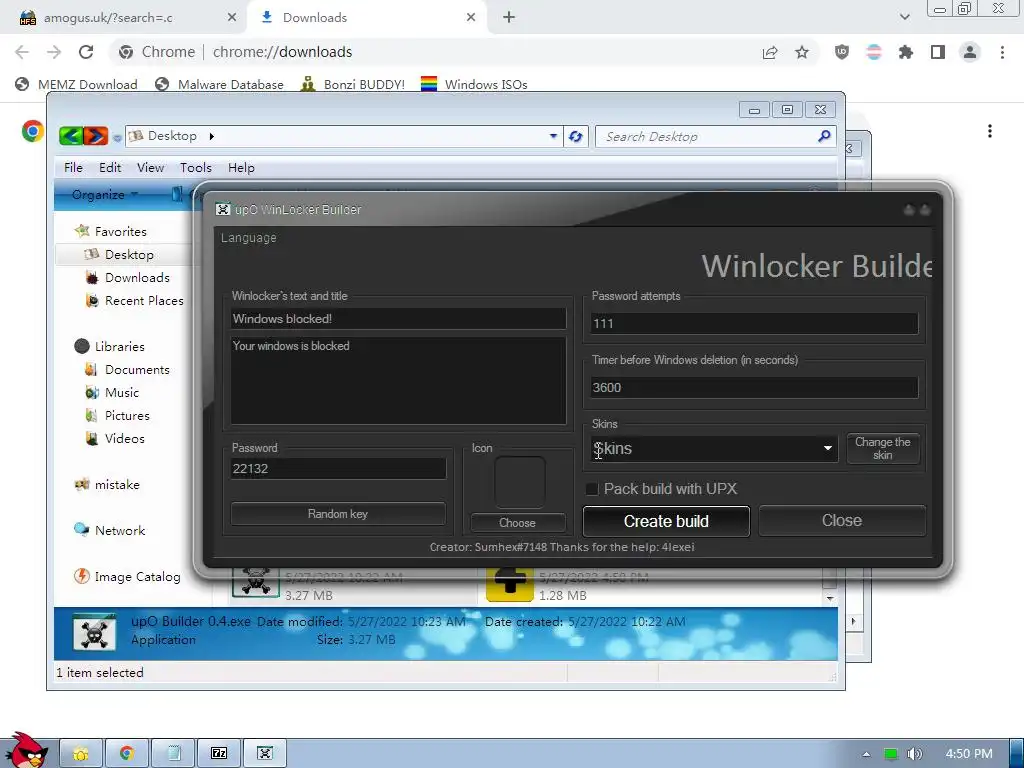Enable Pack build with UPX checkbox
Screen dimensions: 1024x768
tap(592, 489)
